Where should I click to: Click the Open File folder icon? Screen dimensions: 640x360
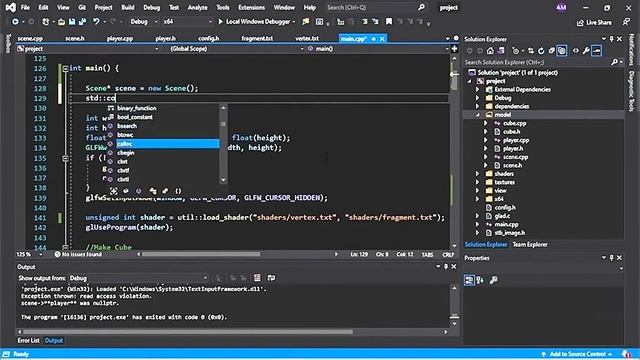61,22
